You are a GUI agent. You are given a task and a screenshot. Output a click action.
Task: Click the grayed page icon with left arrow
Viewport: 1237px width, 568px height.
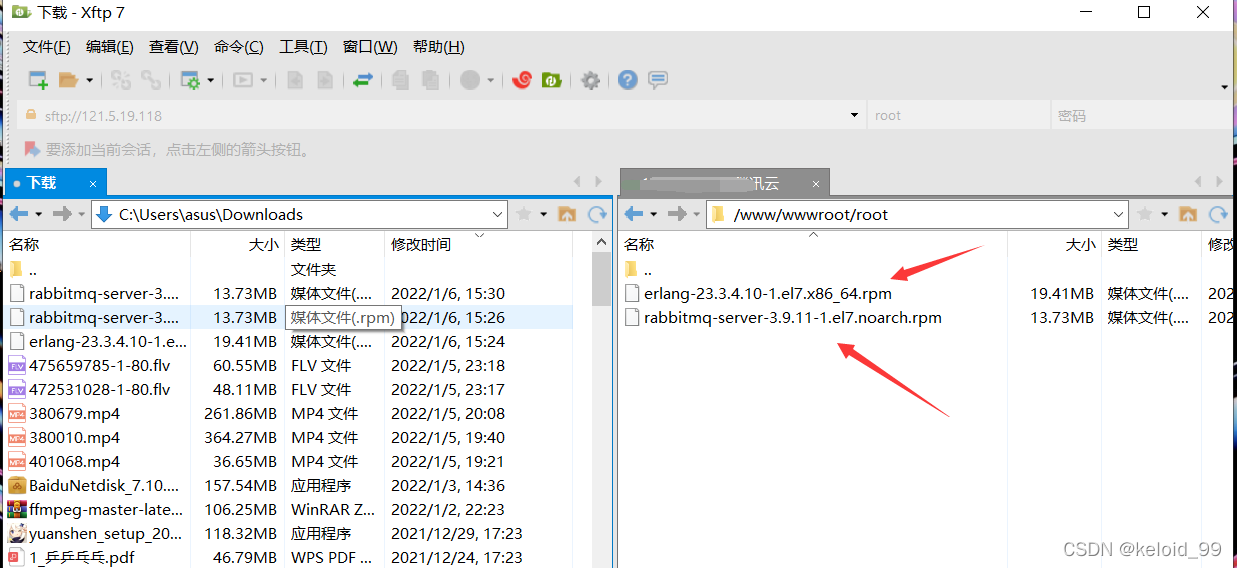[295, 80]
